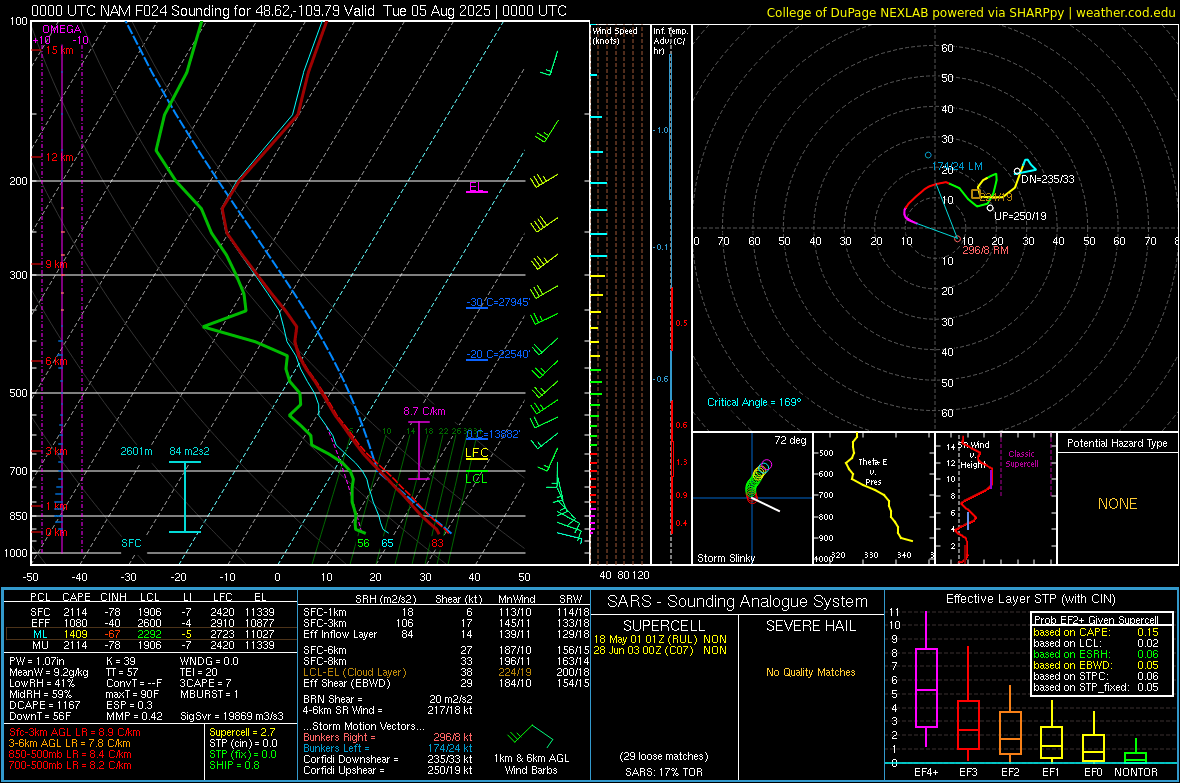This screenshot has width=1180, height=783.
Task: Select the SFC parcel row in table
Action: click(151, 612)
